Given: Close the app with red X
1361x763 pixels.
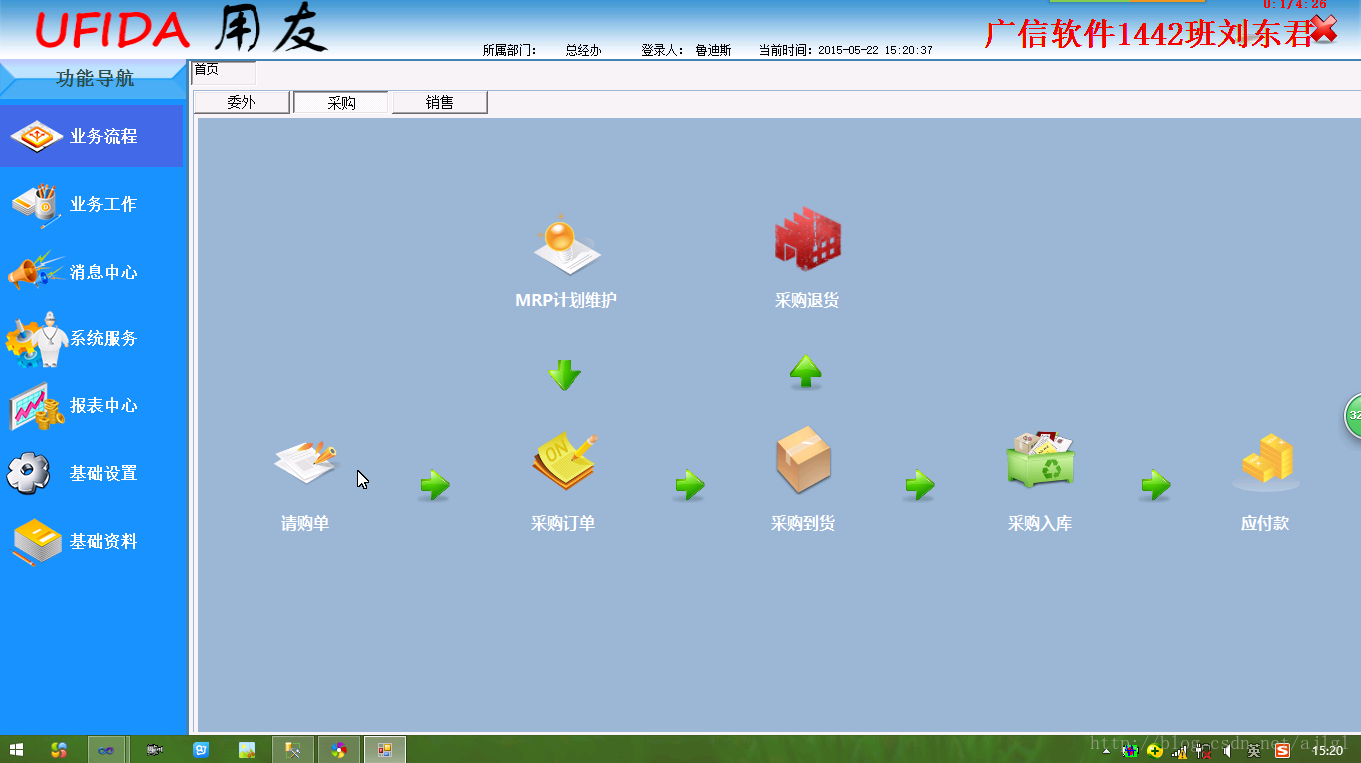Looking at the screenshot, I should click(1323, 29).
